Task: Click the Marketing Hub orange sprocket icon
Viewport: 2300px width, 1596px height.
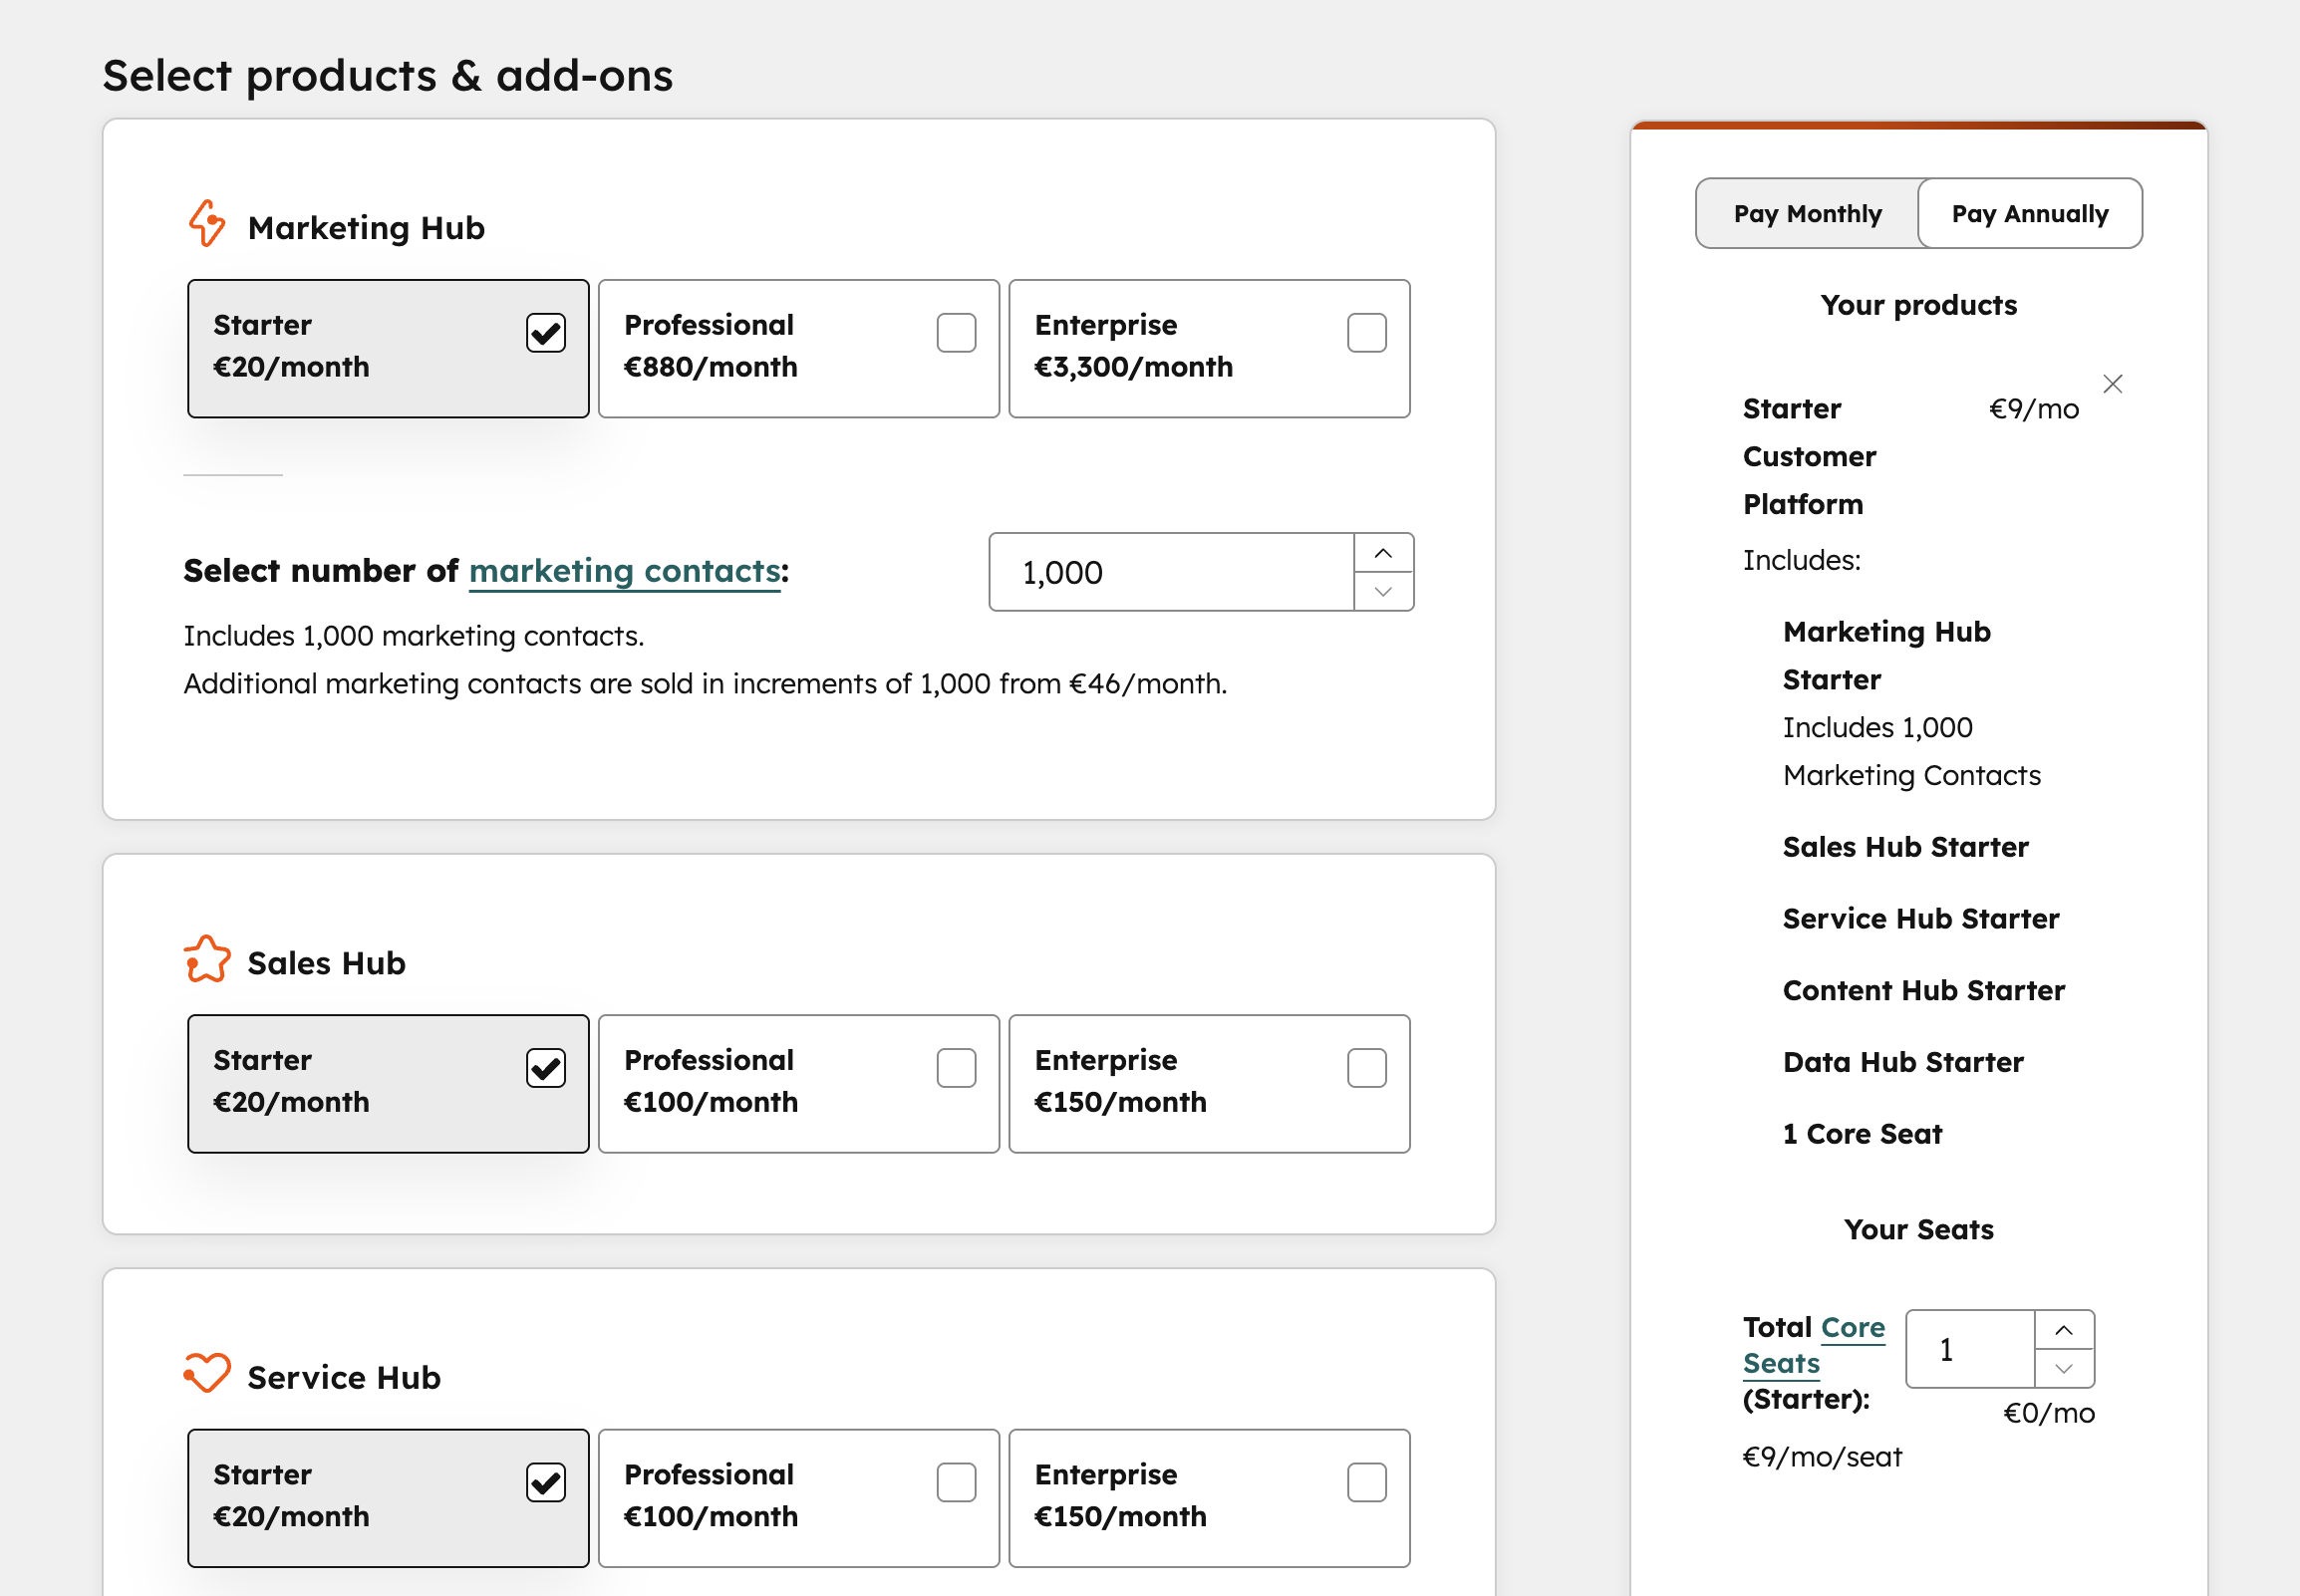Action: click(x=207, y=224)
